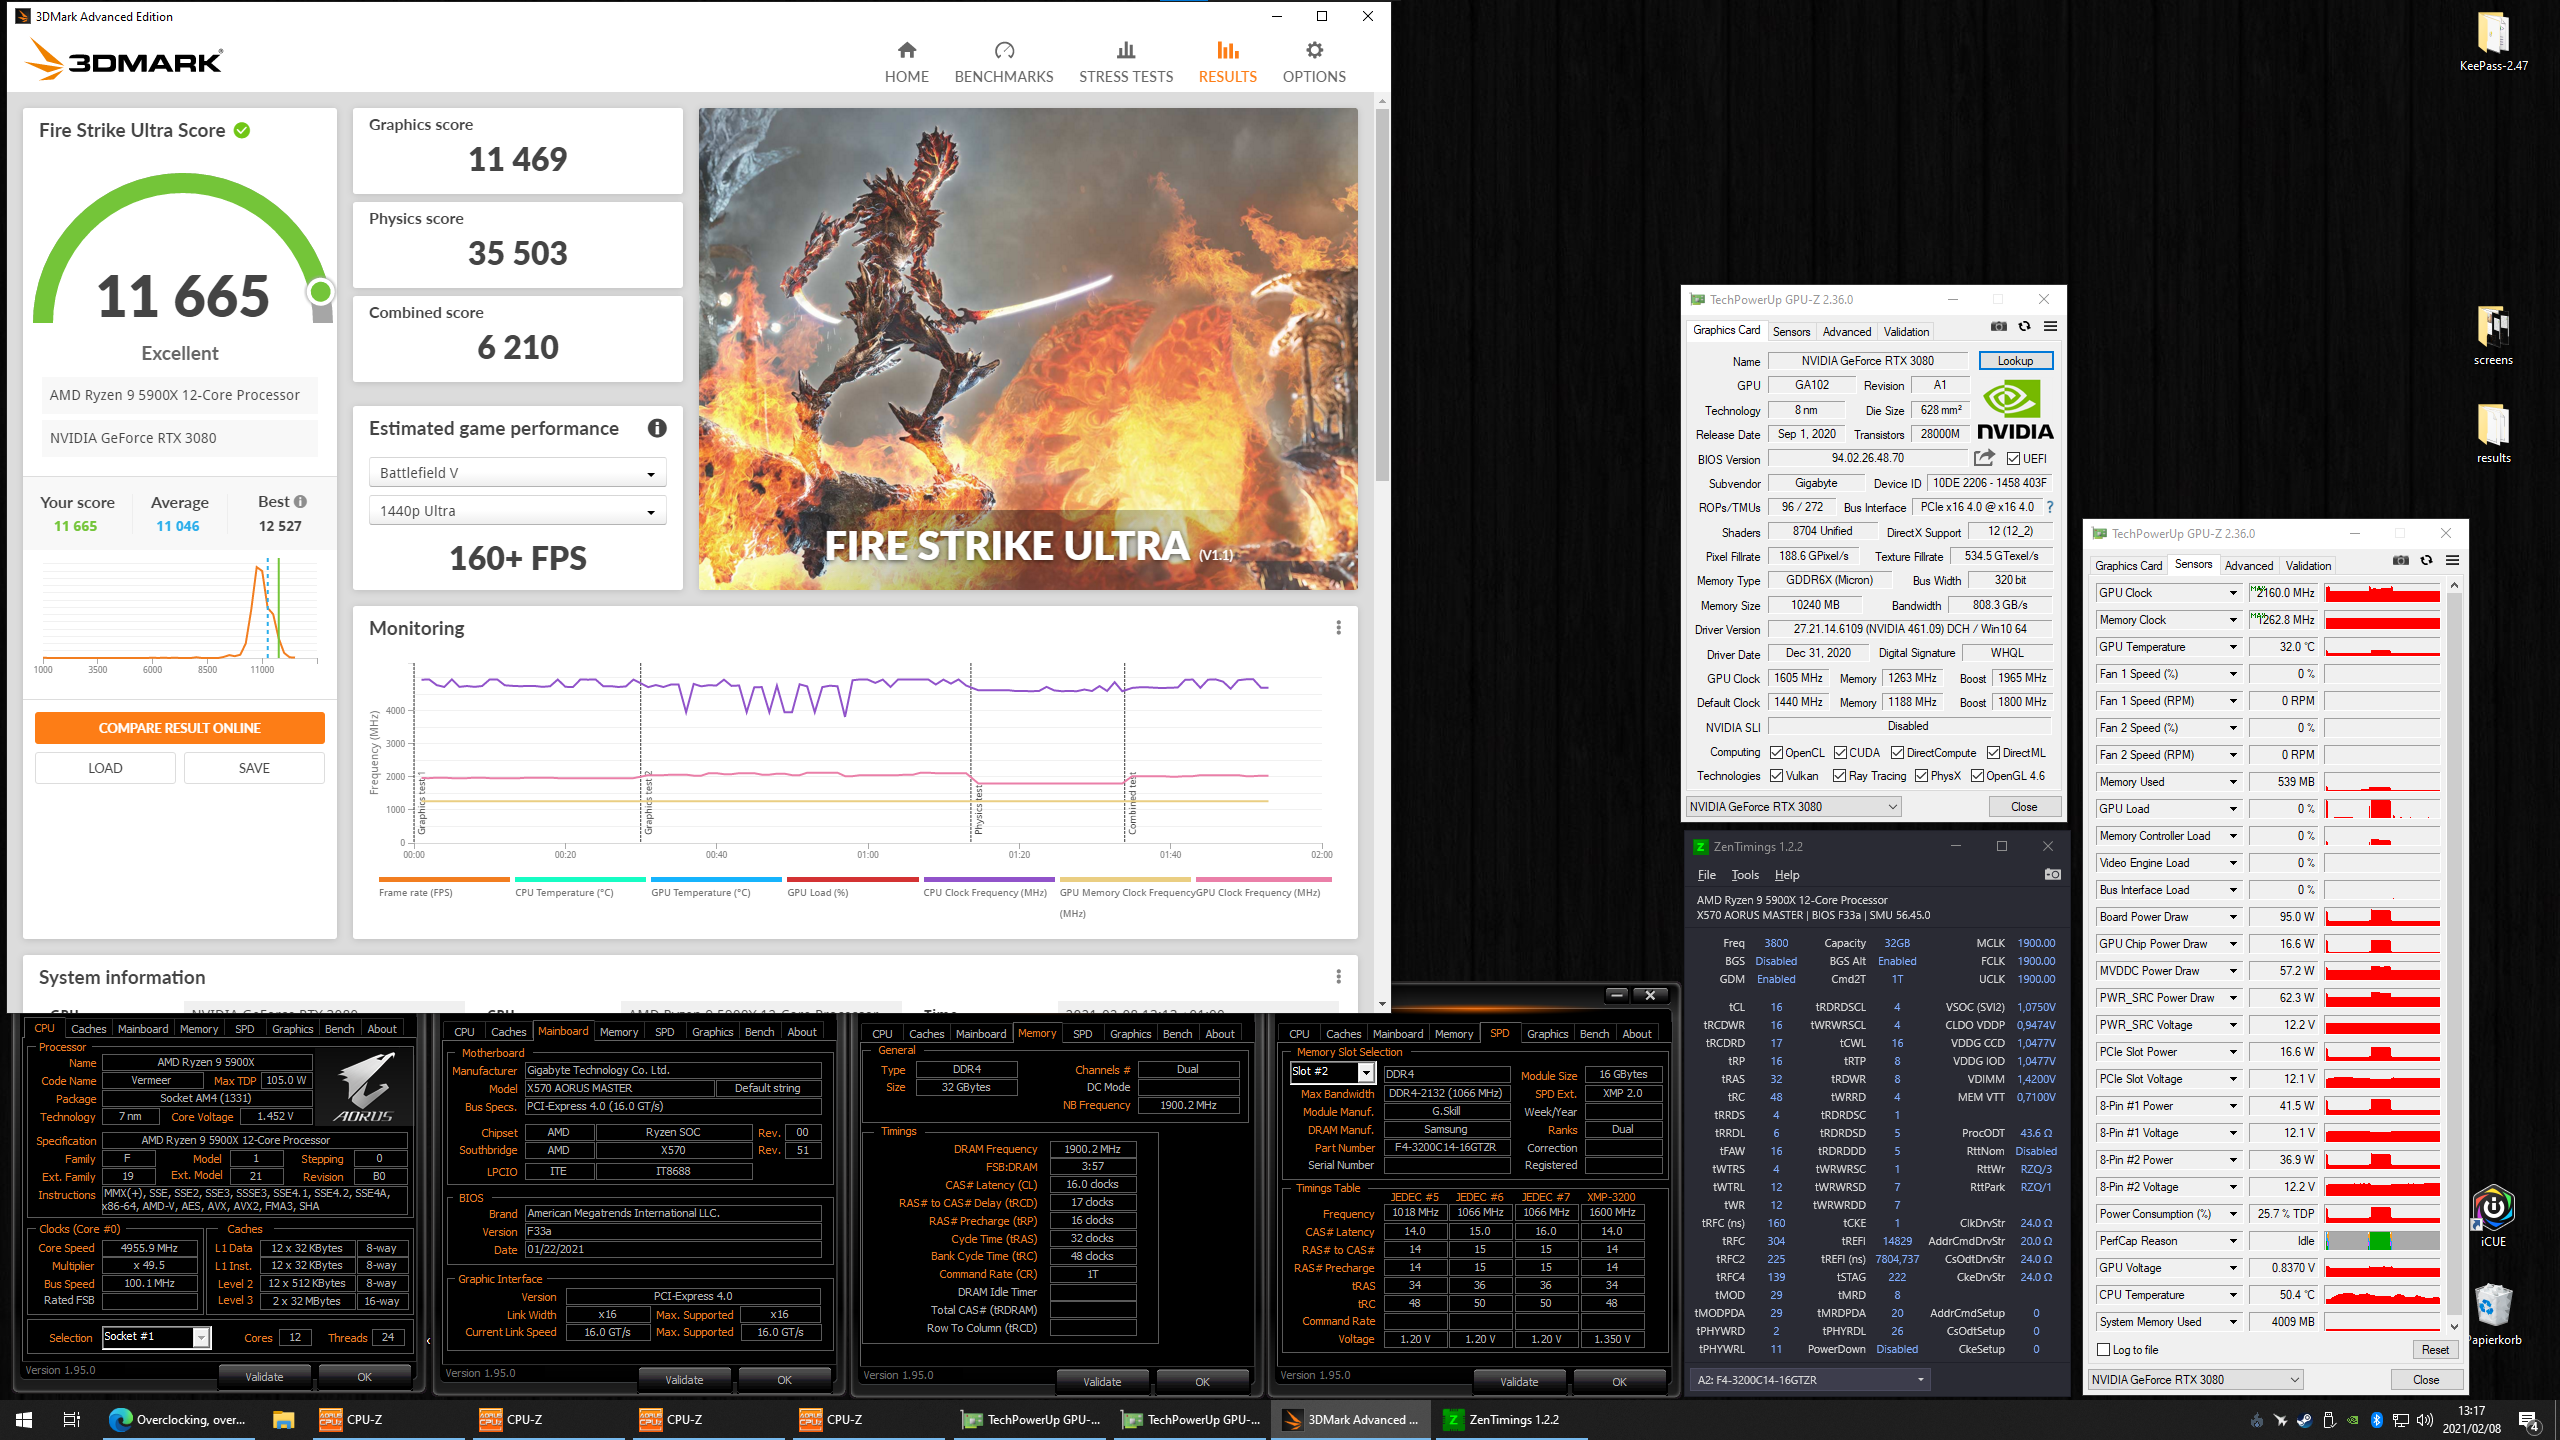Click the Lookup button in GPU-Z
This screenshot has height=1440, width=2560.
pyautogui.click(x=2015, y=361)
